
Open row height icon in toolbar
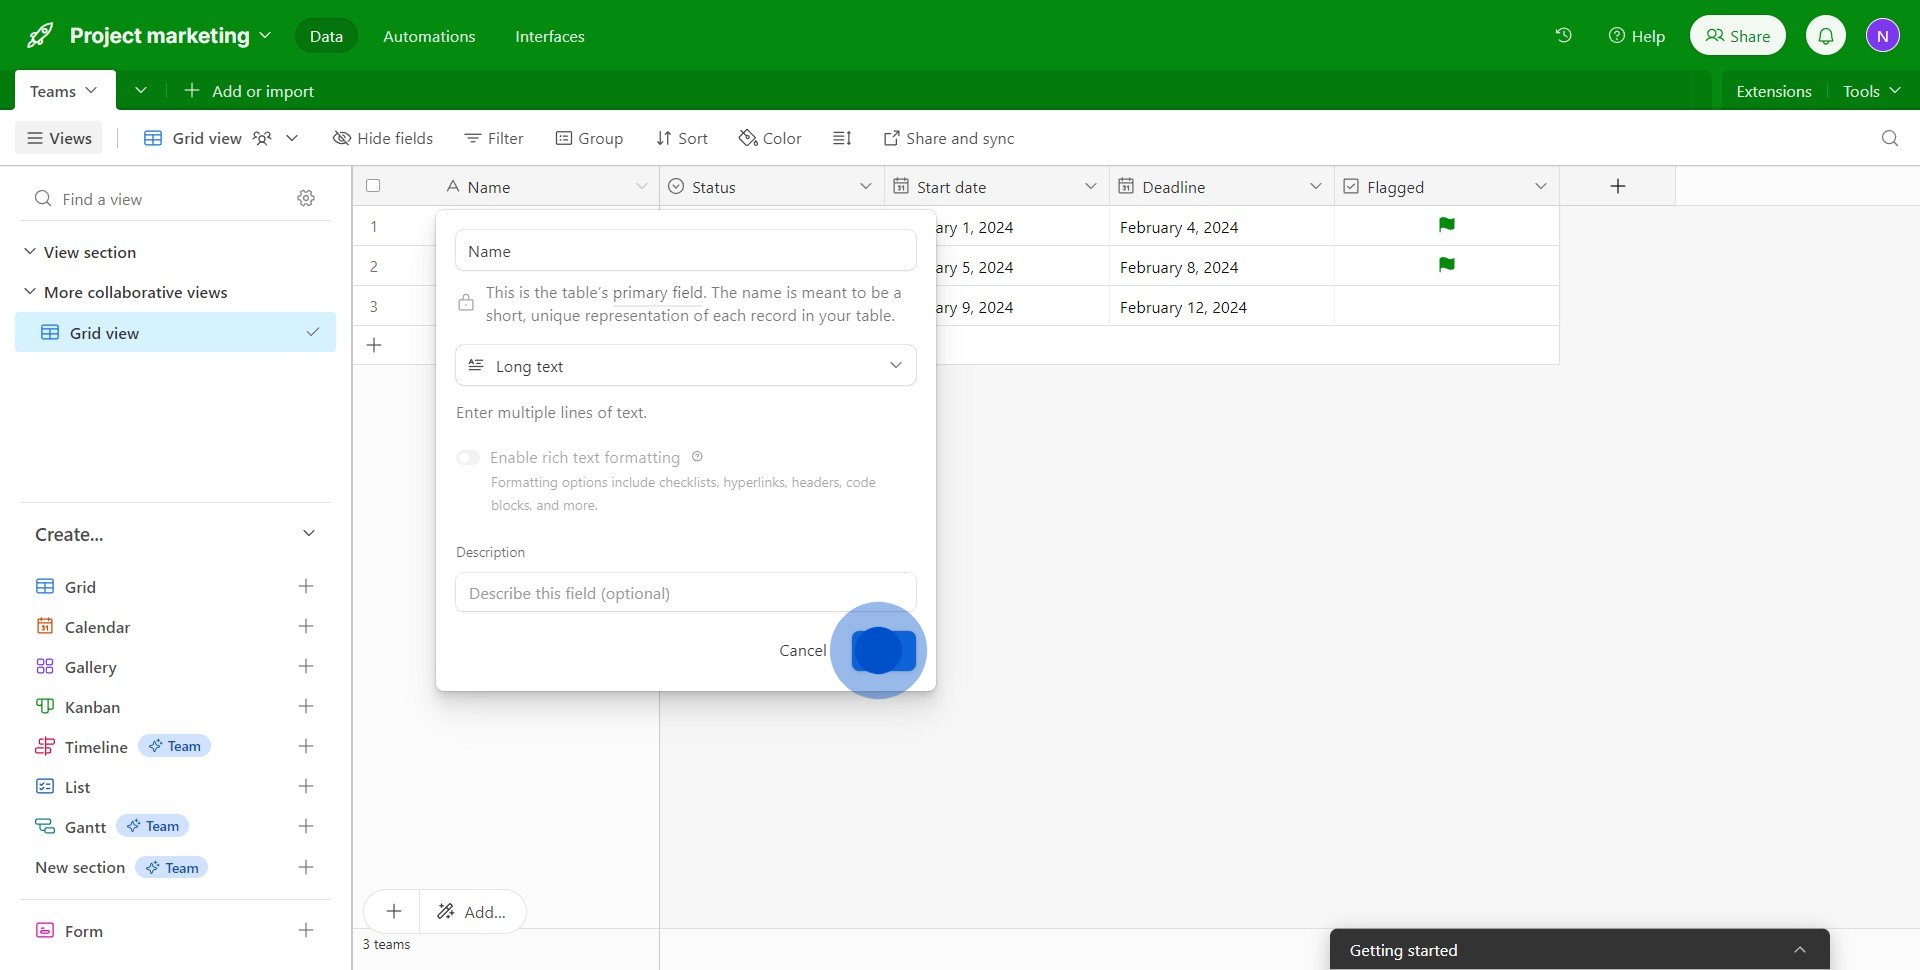[842, 138]
